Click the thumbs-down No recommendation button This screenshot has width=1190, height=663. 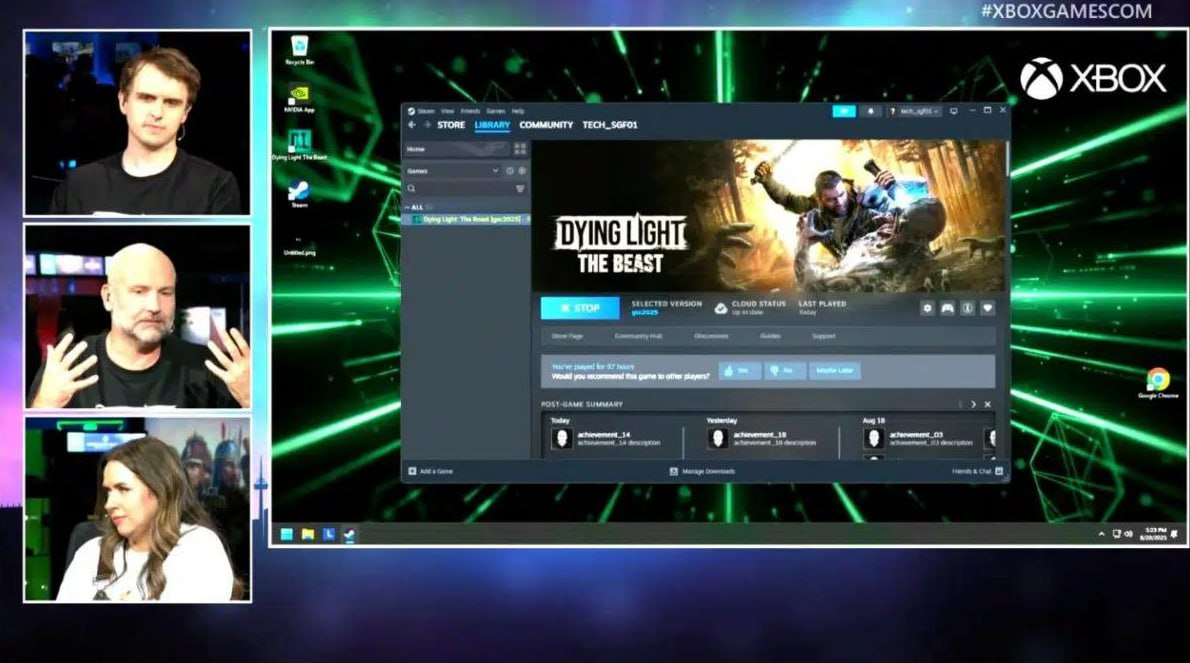(x=786, y=370)
